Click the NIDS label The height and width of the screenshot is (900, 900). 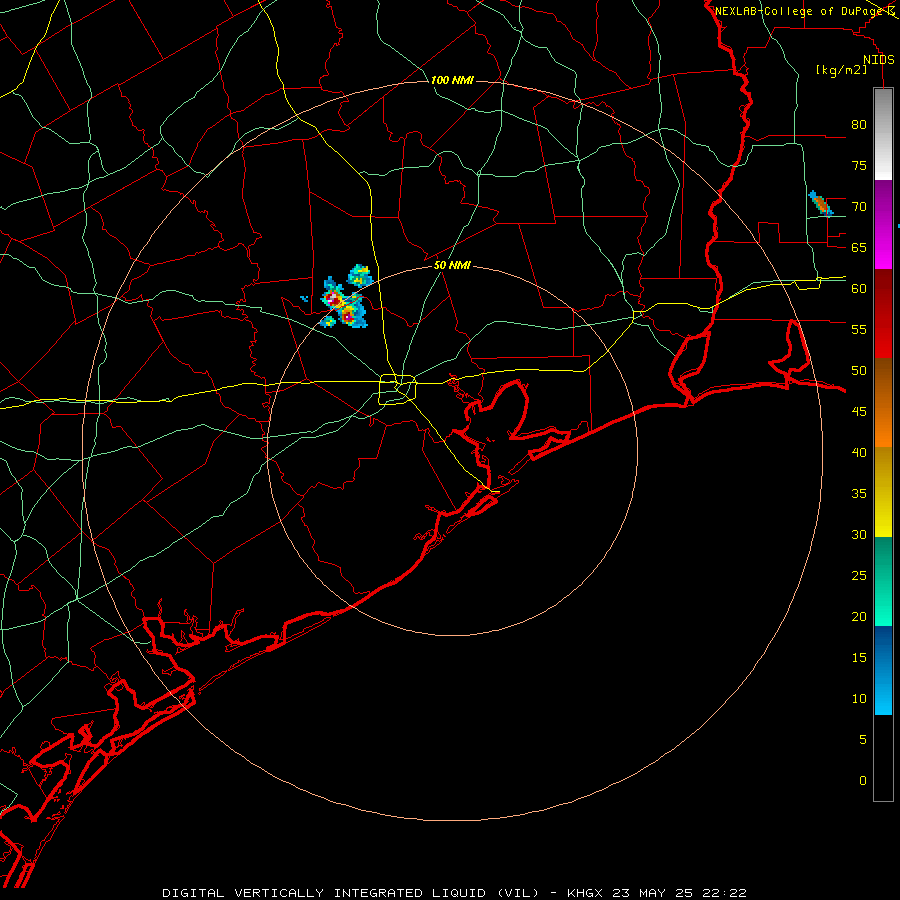coord(879,60)
